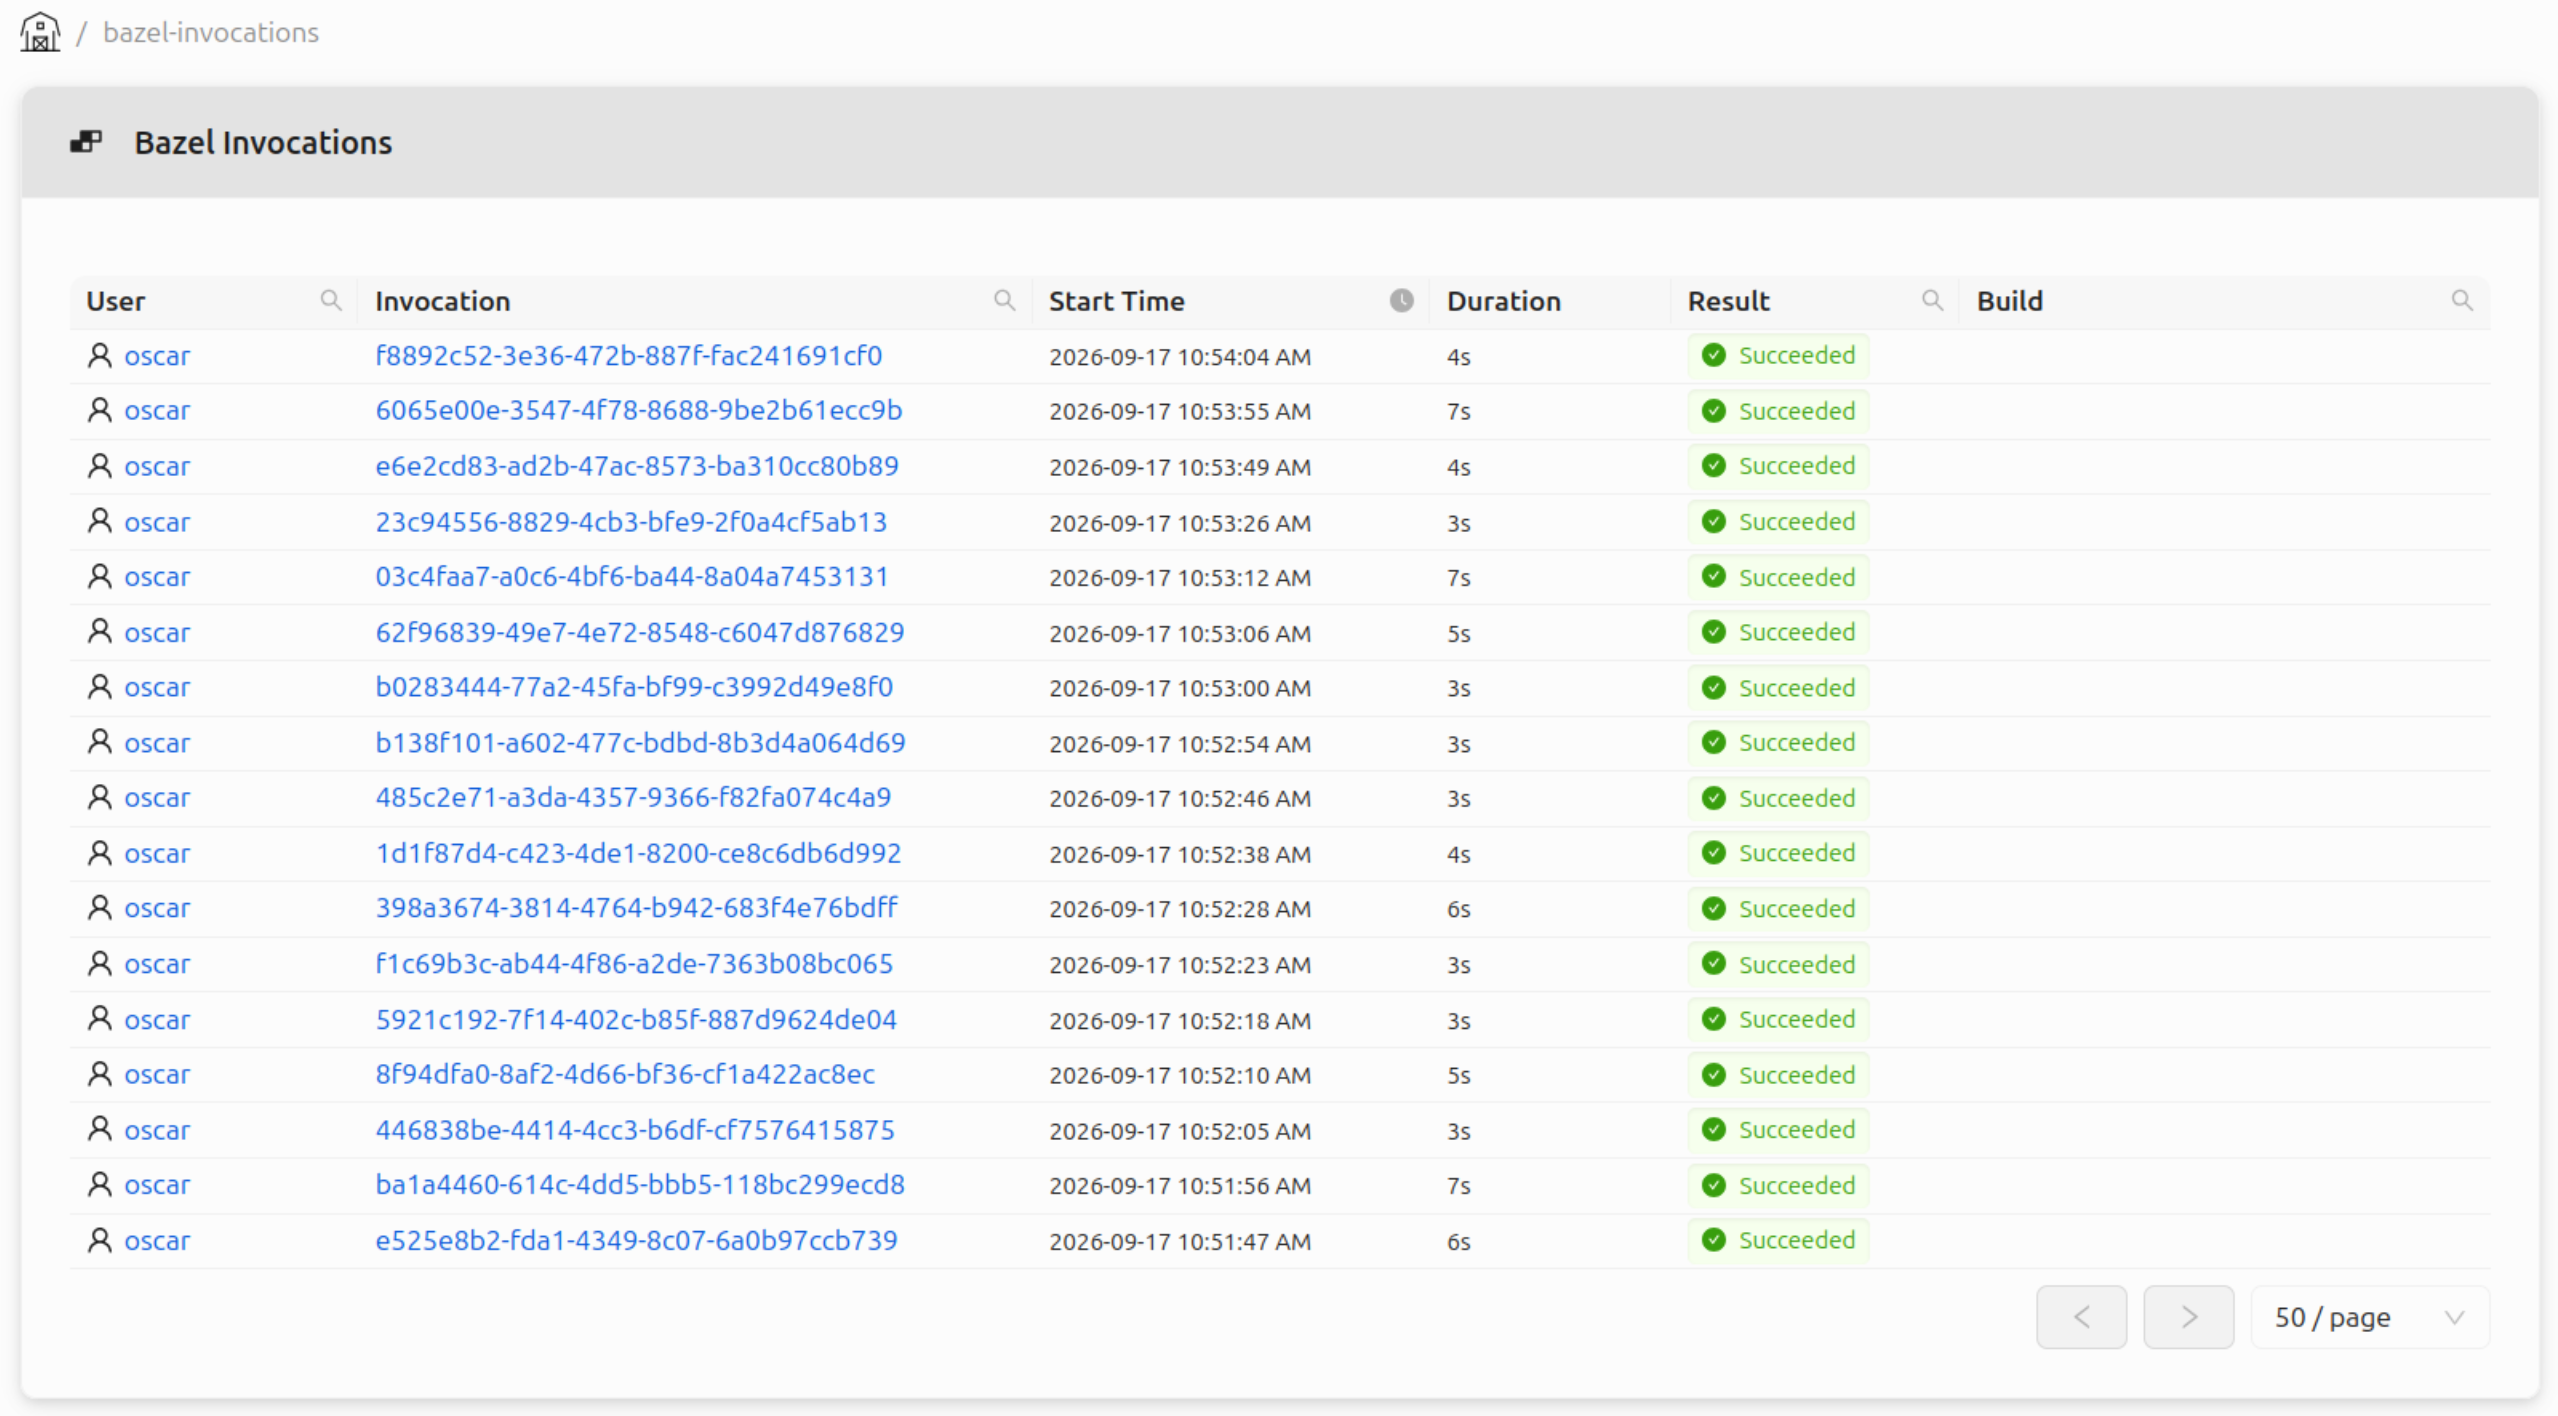Image resolution: width=2558 pixels, height=1416 pixels.
Task: Click the Succeeded badge for invocation 1d1f87d4
Action: pyautogui.click(x=1778, y=853)
